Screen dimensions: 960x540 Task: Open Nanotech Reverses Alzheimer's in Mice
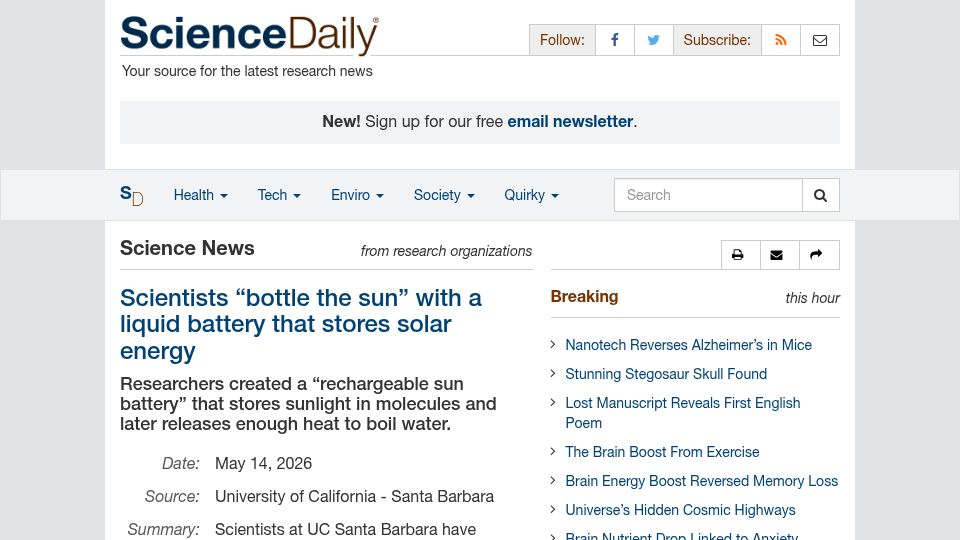pos(688,345)
